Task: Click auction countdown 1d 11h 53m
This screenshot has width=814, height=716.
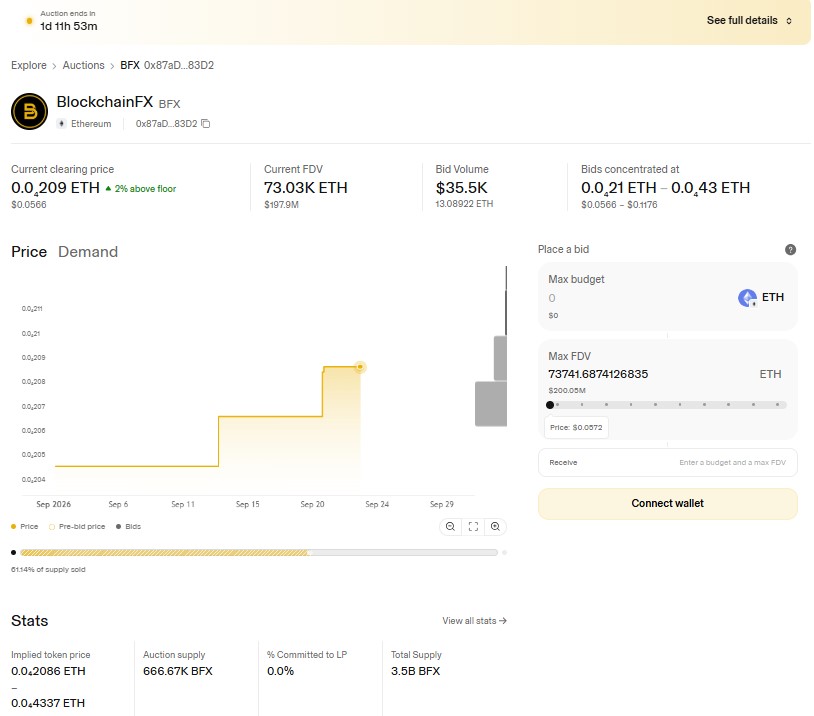Action: click(x=69, y=26)
